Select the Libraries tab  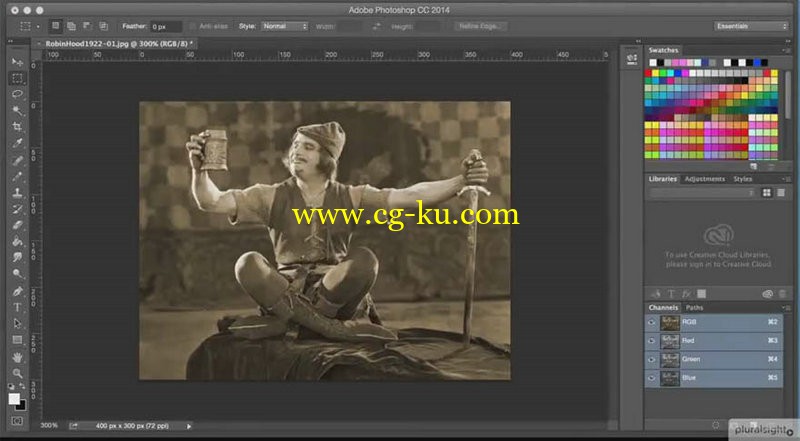pos(663,179)
